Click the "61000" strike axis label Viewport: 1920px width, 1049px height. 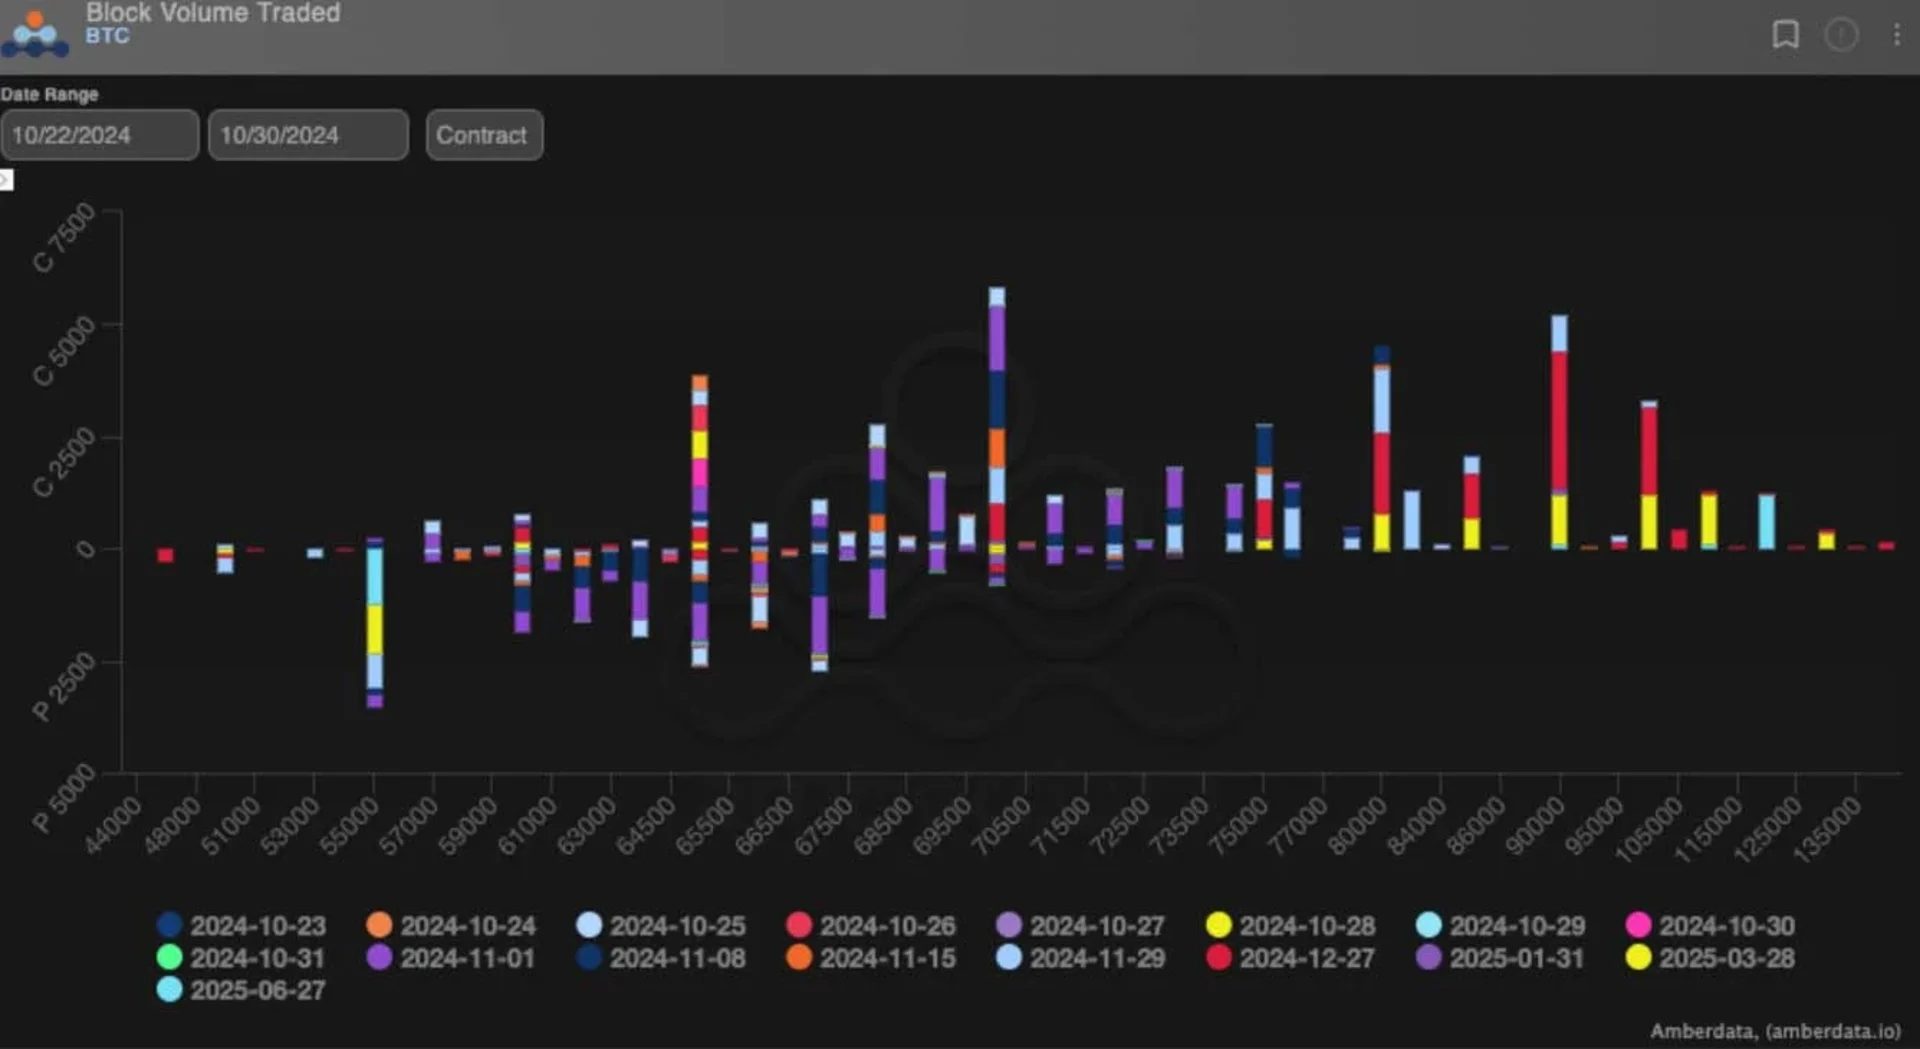tap(528, 826)
